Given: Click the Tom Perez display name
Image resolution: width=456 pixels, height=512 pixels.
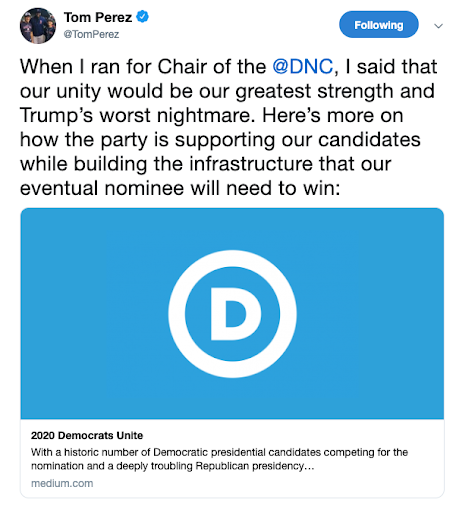Looking at the screenshot, I should (98, 17).
